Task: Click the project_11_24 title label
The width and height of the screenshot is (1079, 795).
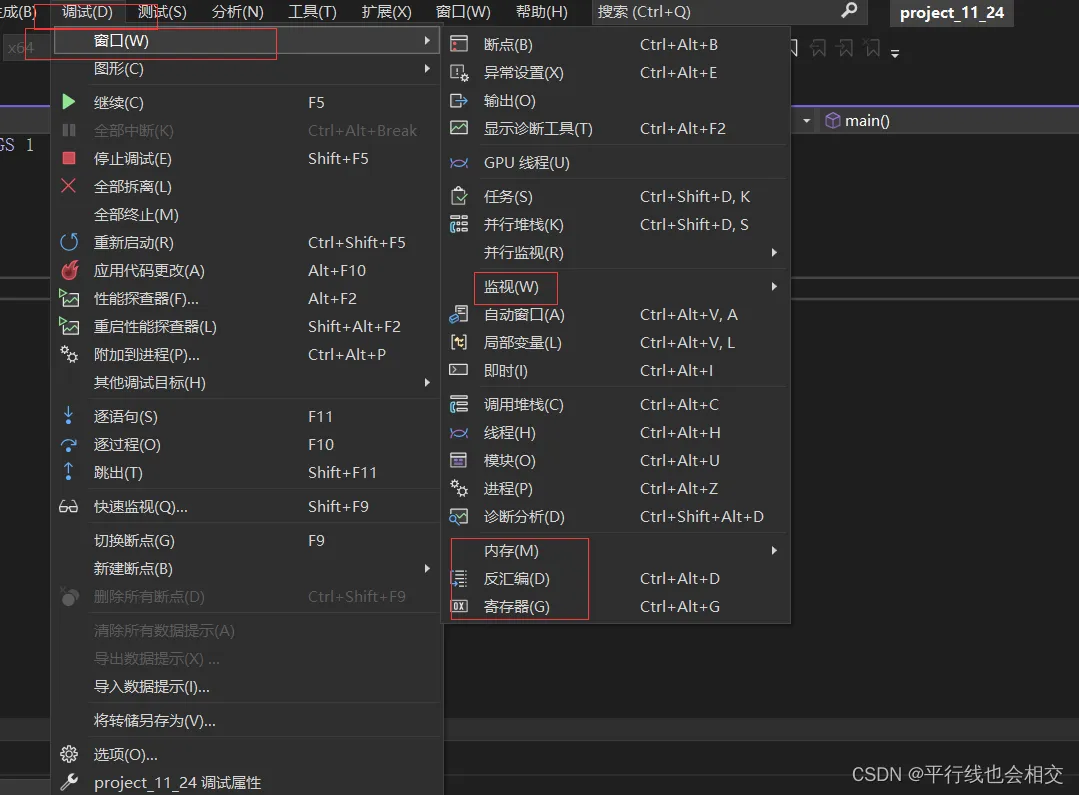Action: (952, 12)
